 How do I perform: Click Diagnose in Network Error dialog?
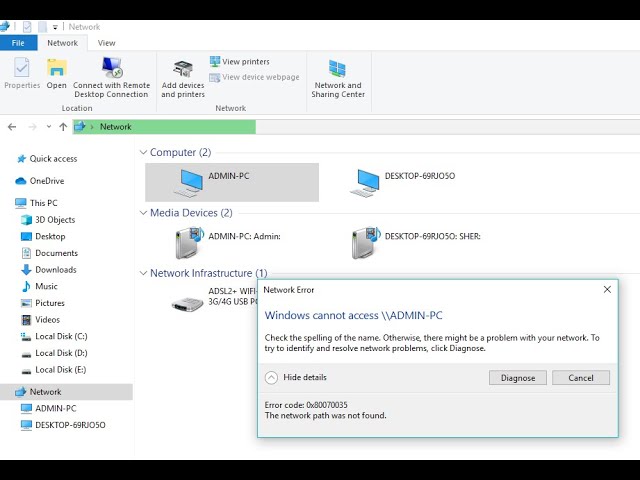518,378
